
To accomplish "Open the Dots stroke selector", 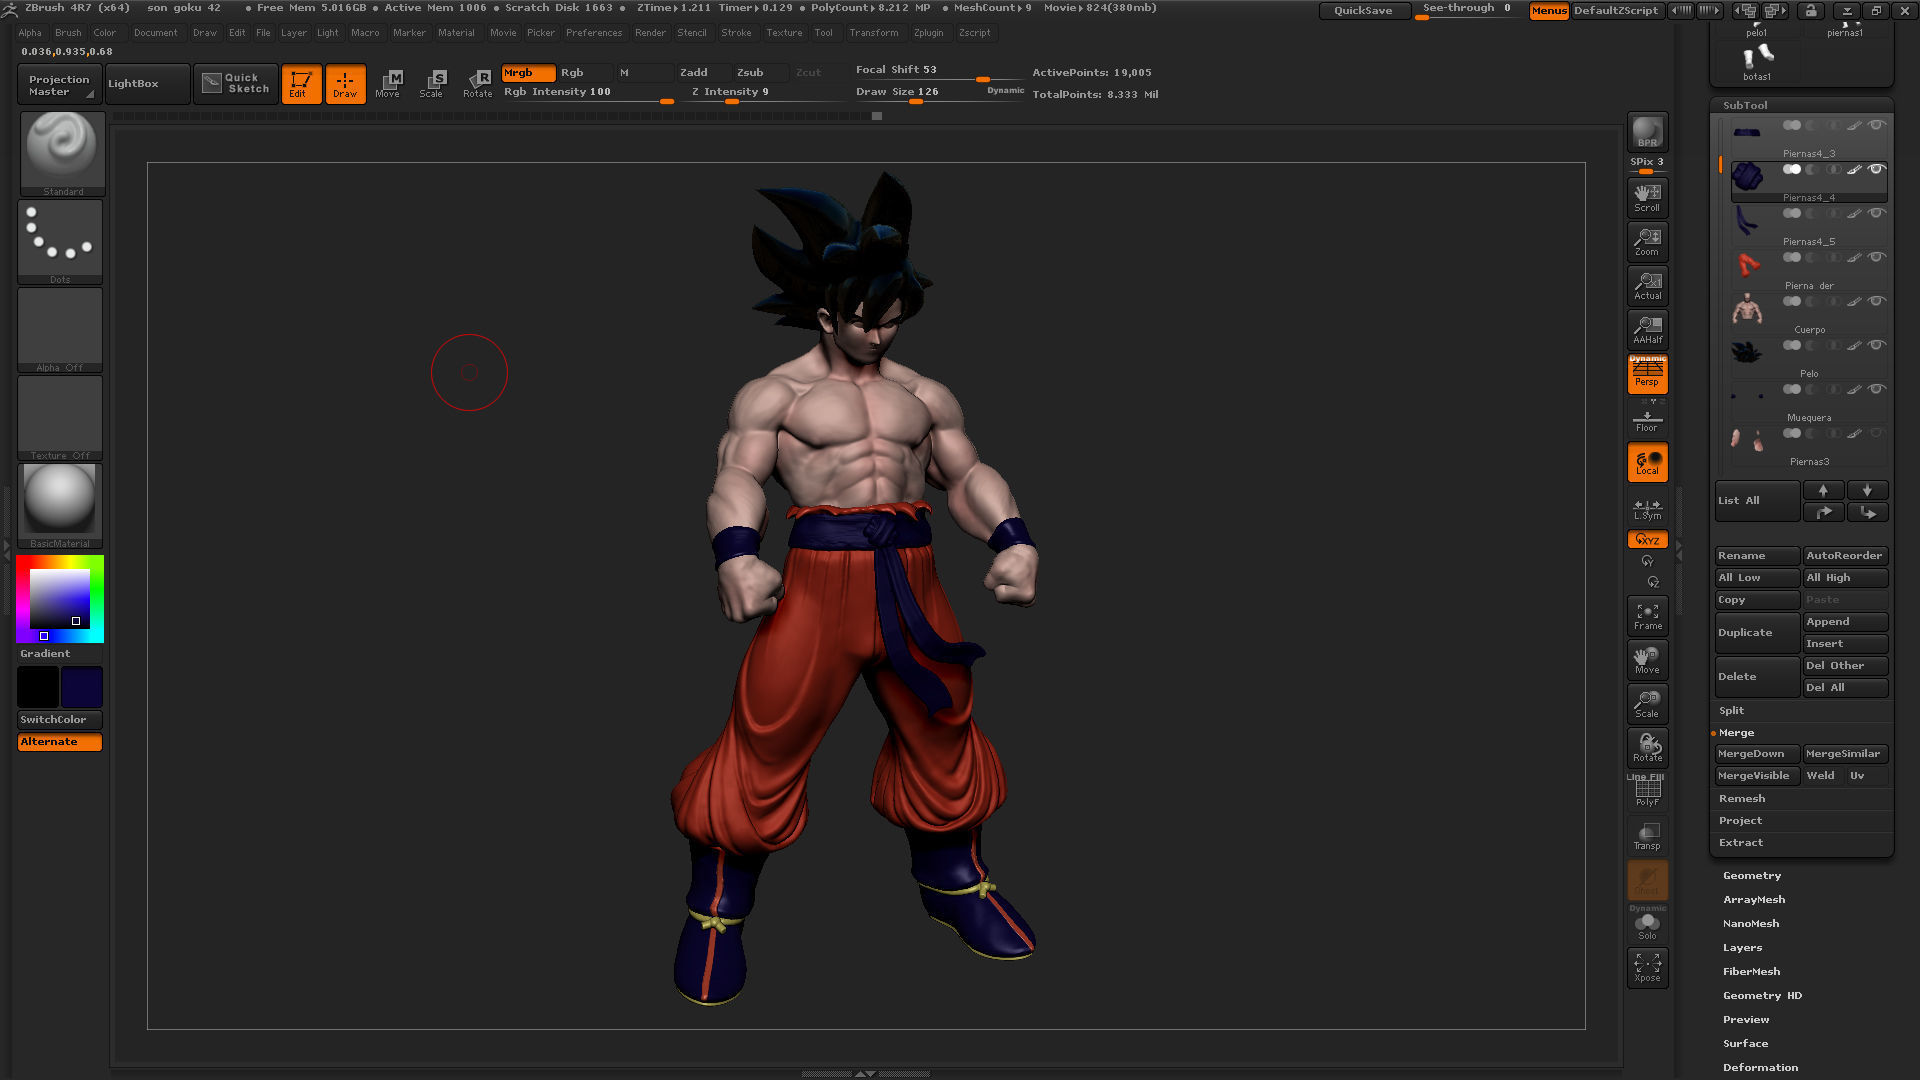I will pos(60,241).
